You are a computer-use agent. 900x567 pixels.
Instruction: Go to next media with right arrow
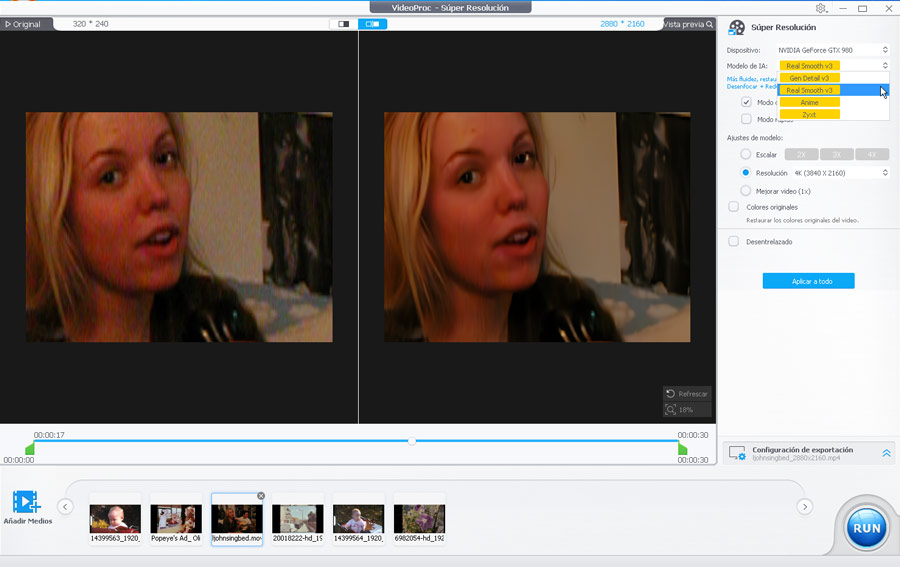[805, 507]
